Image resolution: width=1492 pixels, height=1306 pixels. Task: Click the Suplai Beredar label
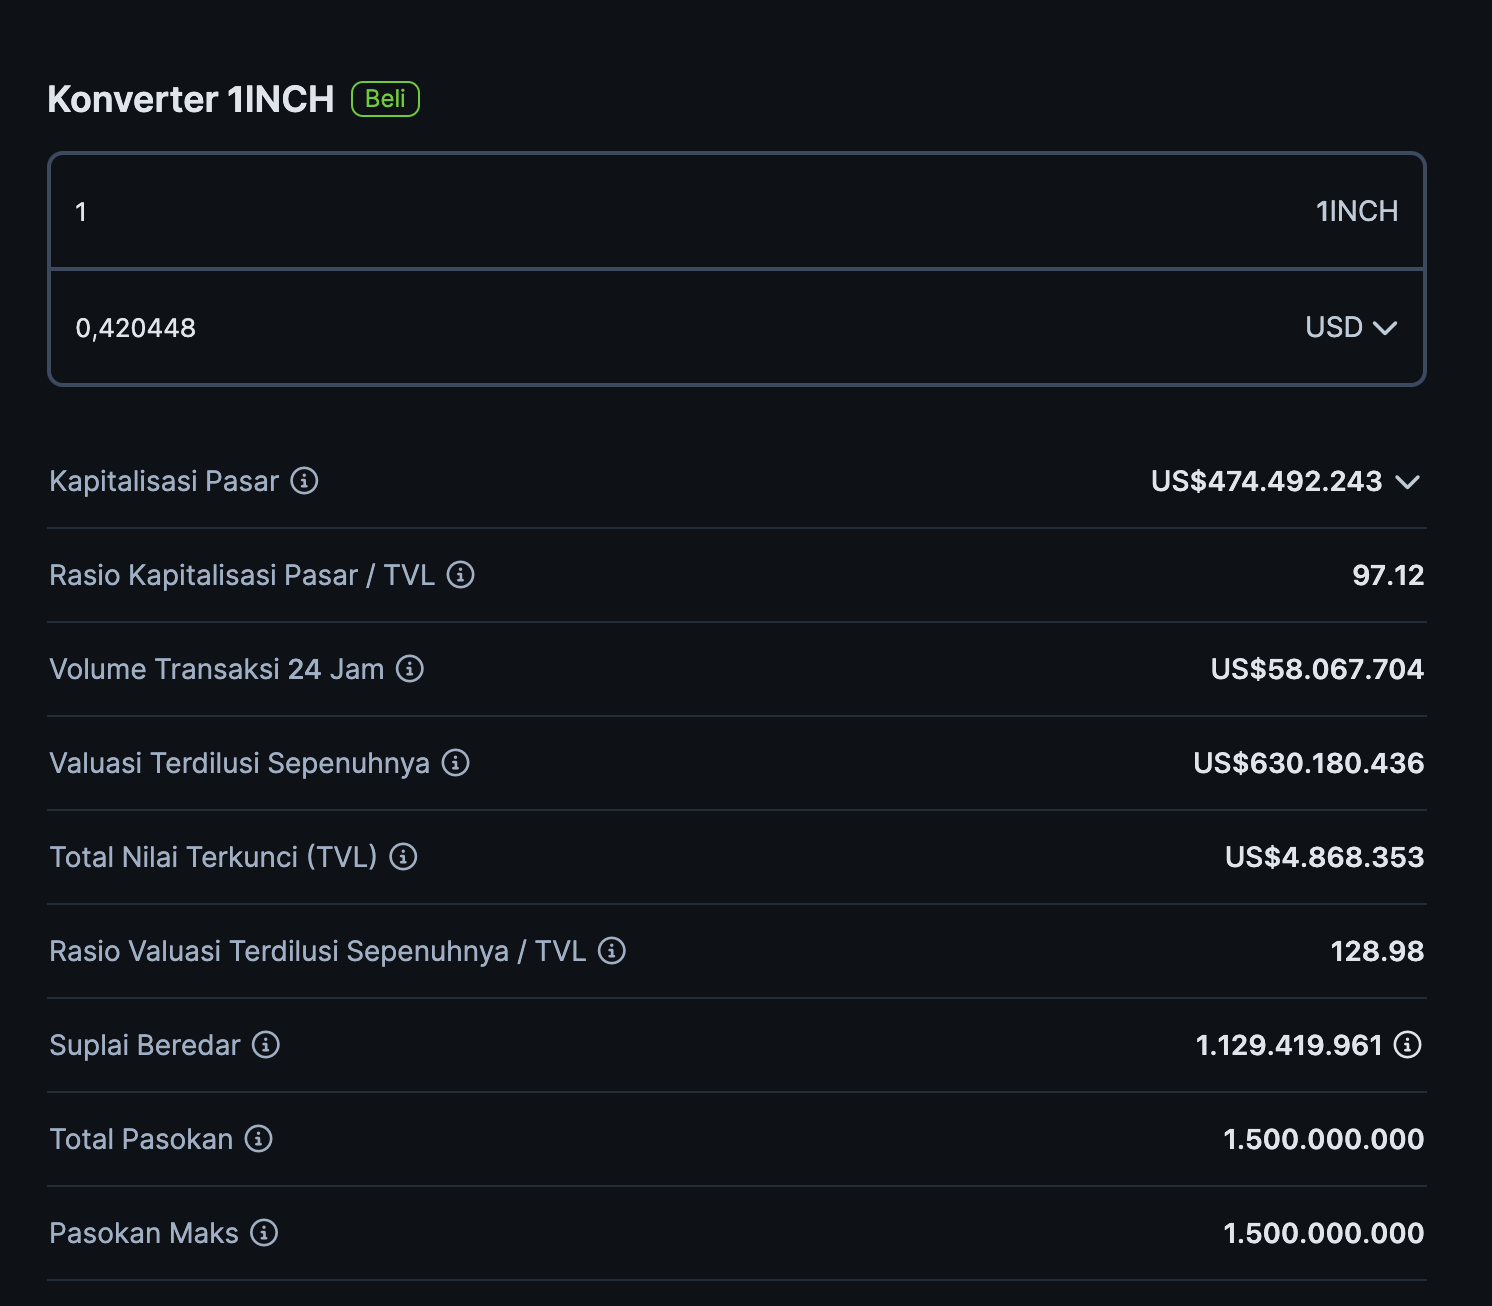point(145,1045)
